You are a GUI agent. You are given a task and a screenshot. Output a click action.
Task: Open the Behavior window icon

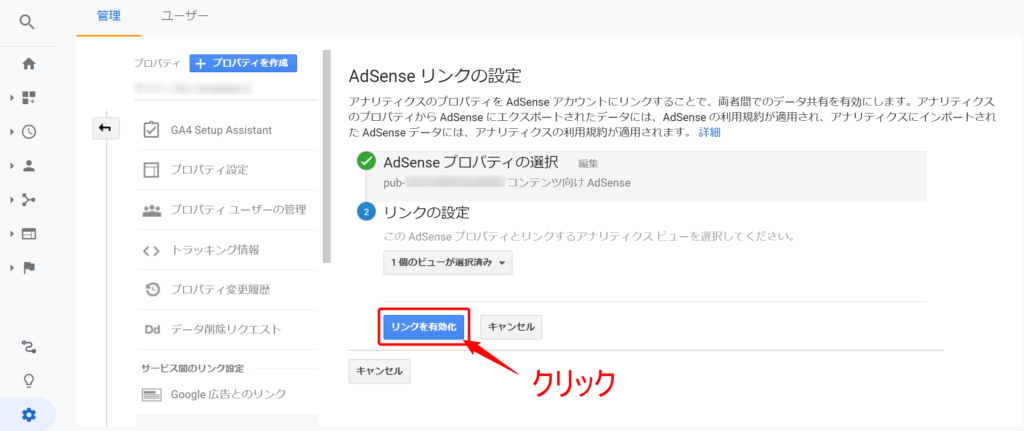tap(29, 234)
